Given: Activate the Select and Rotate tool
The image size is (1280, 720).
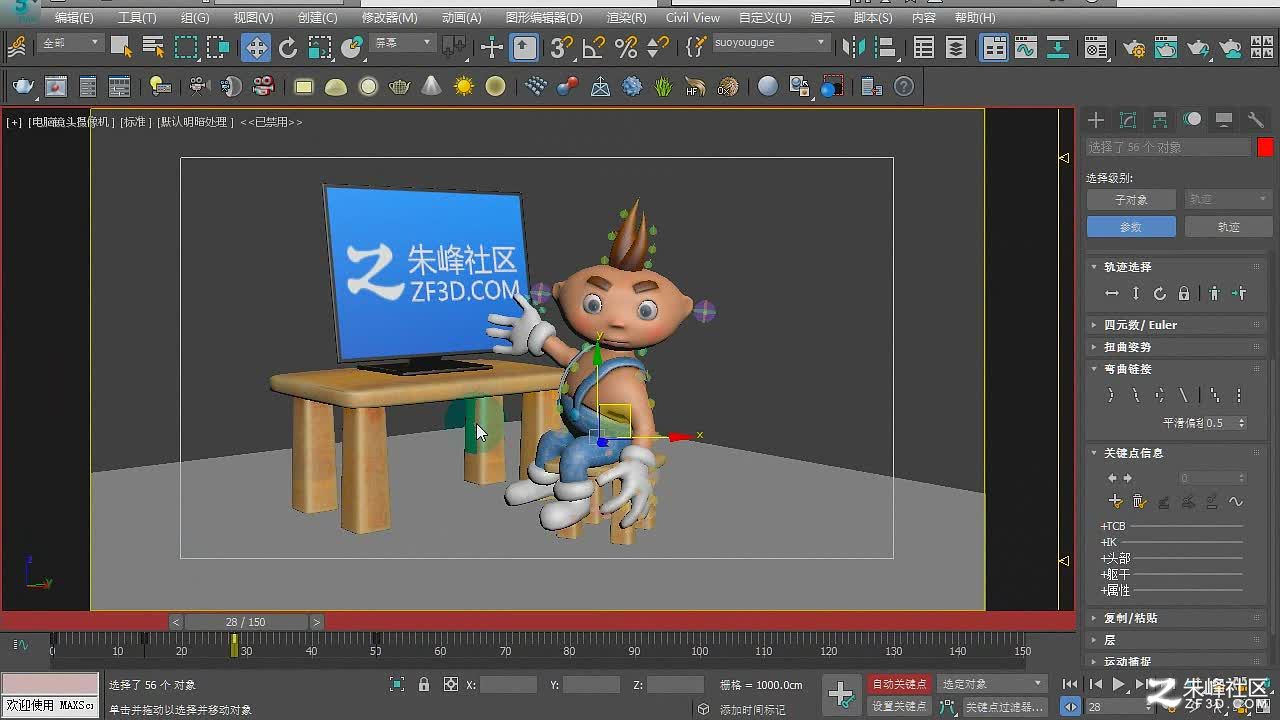Looking at the screenshot, I should click(x=288, y=47).
